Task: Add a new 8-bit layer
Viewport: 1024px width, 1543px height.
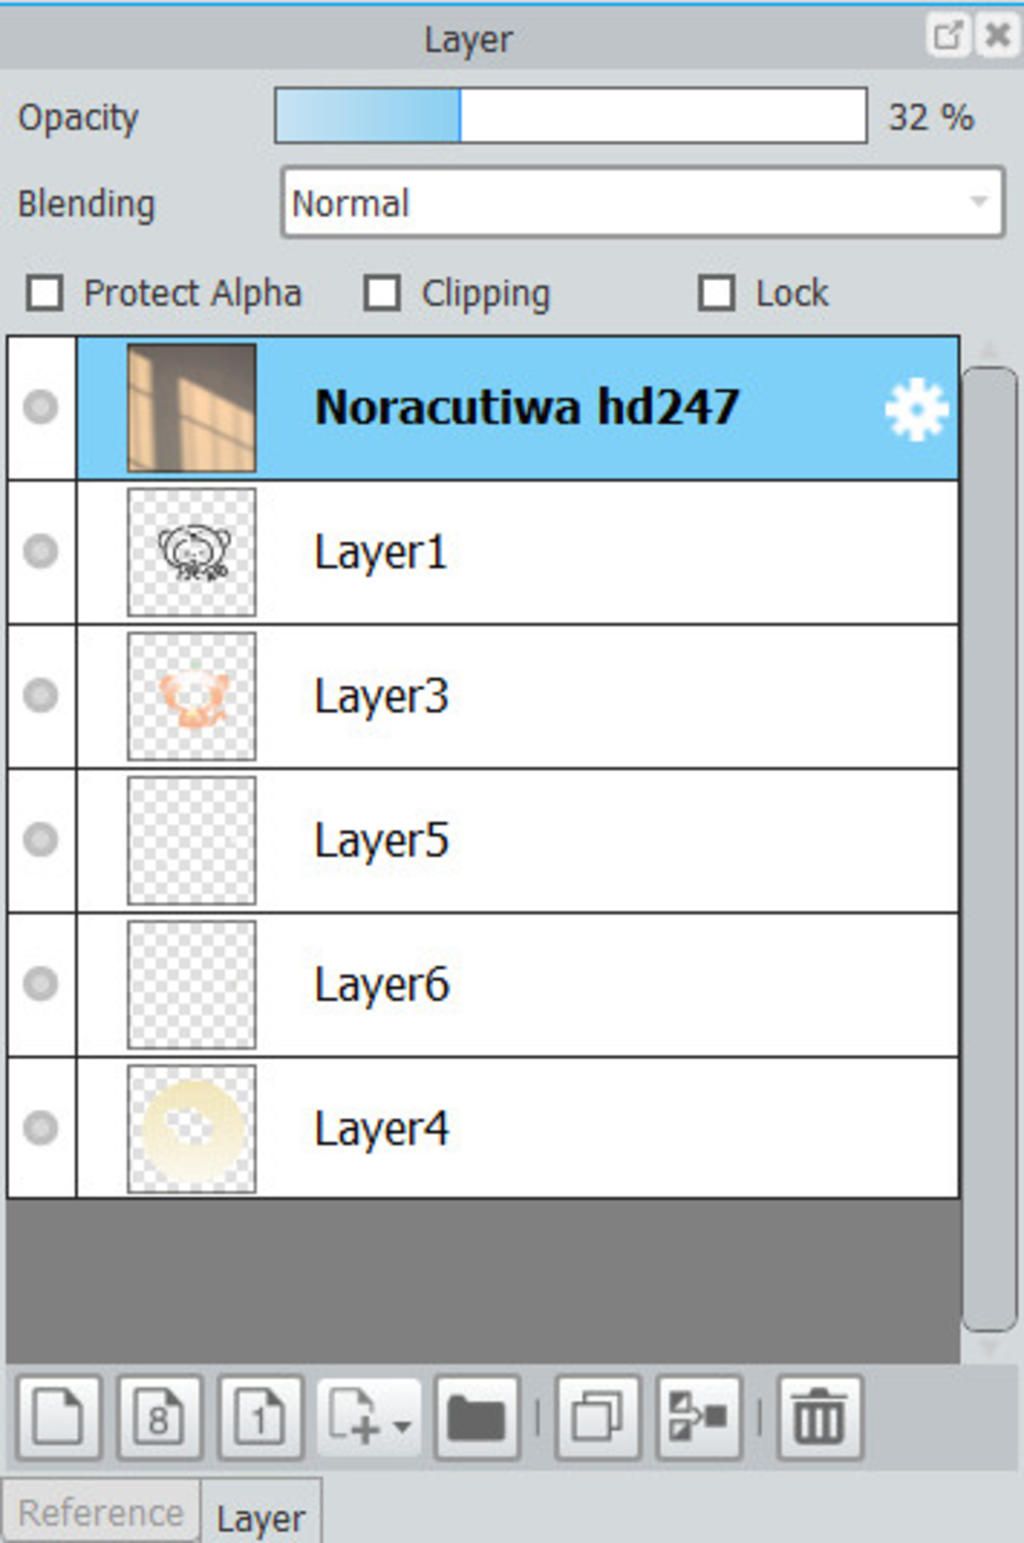Action: [x=159, y=1417]
